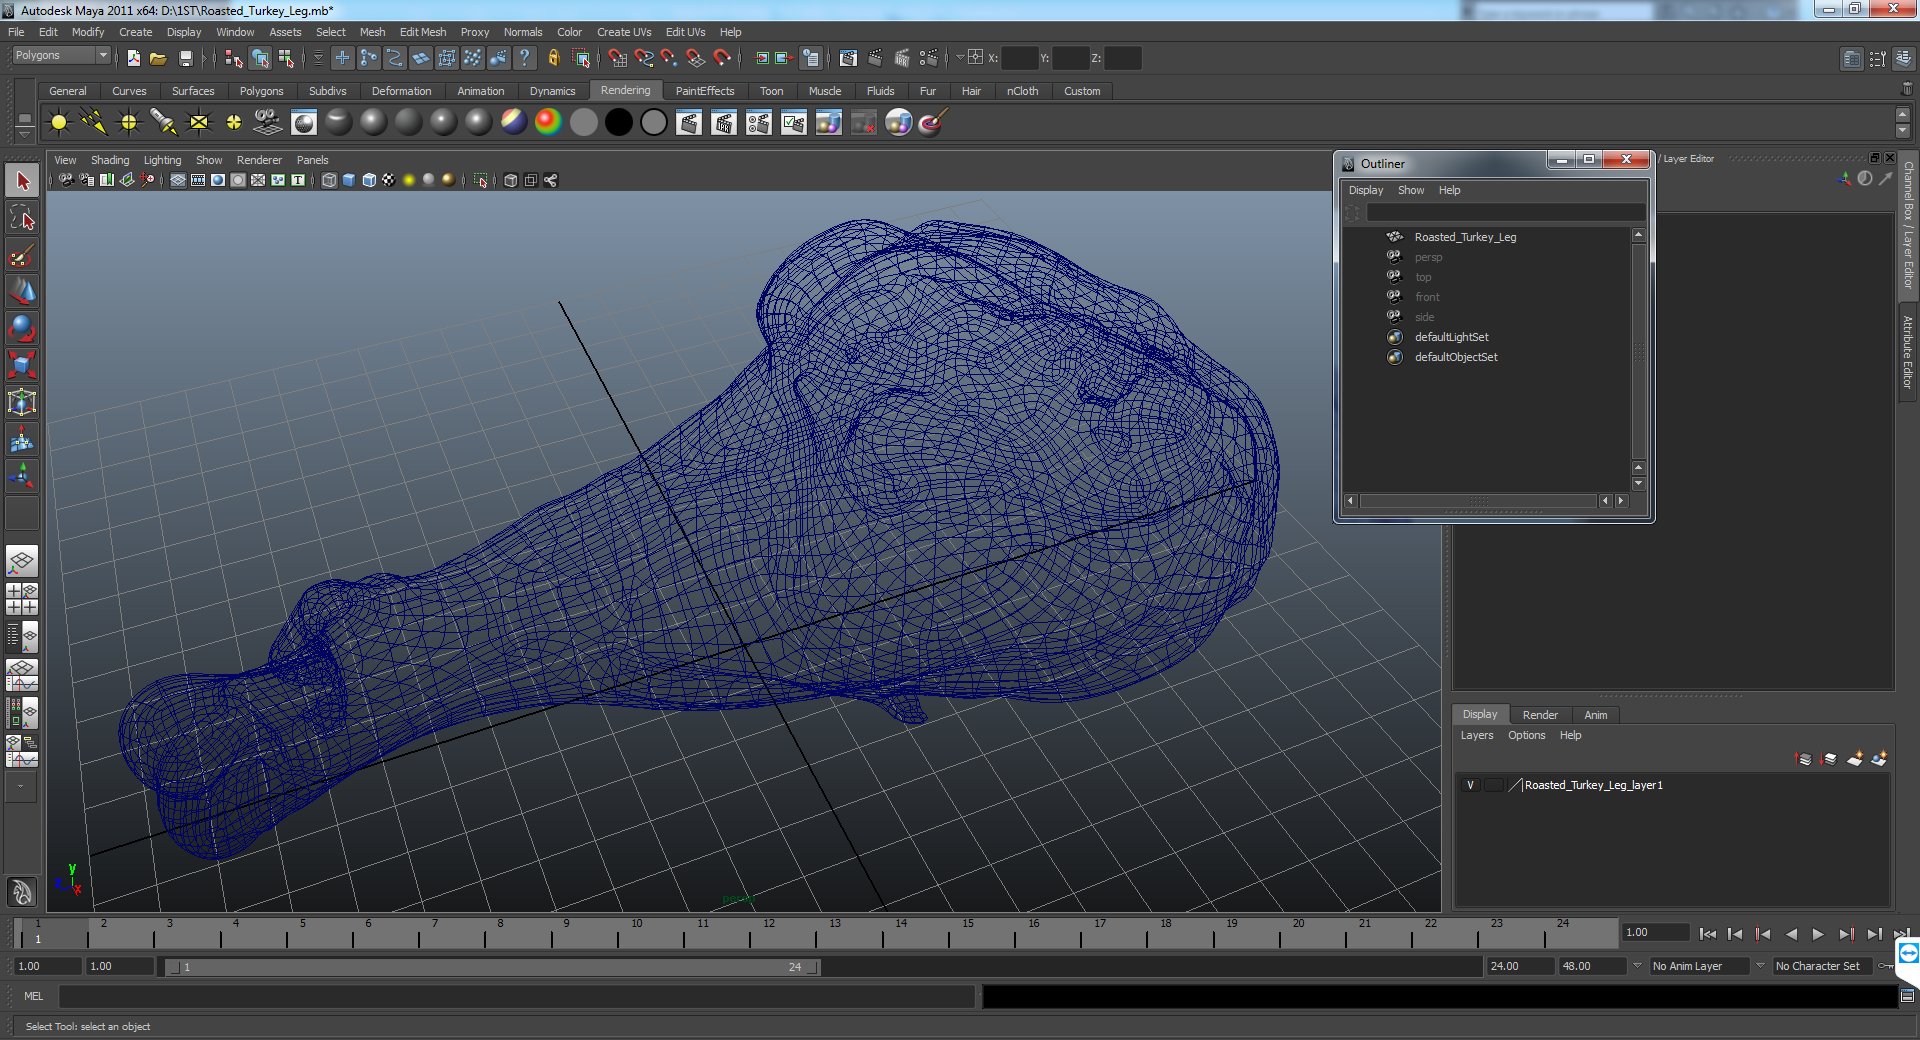The height and width of the screenshot is (1040, 1920).
Task: Create layer from selected objects icon
Action: (x=1879, y=759)
